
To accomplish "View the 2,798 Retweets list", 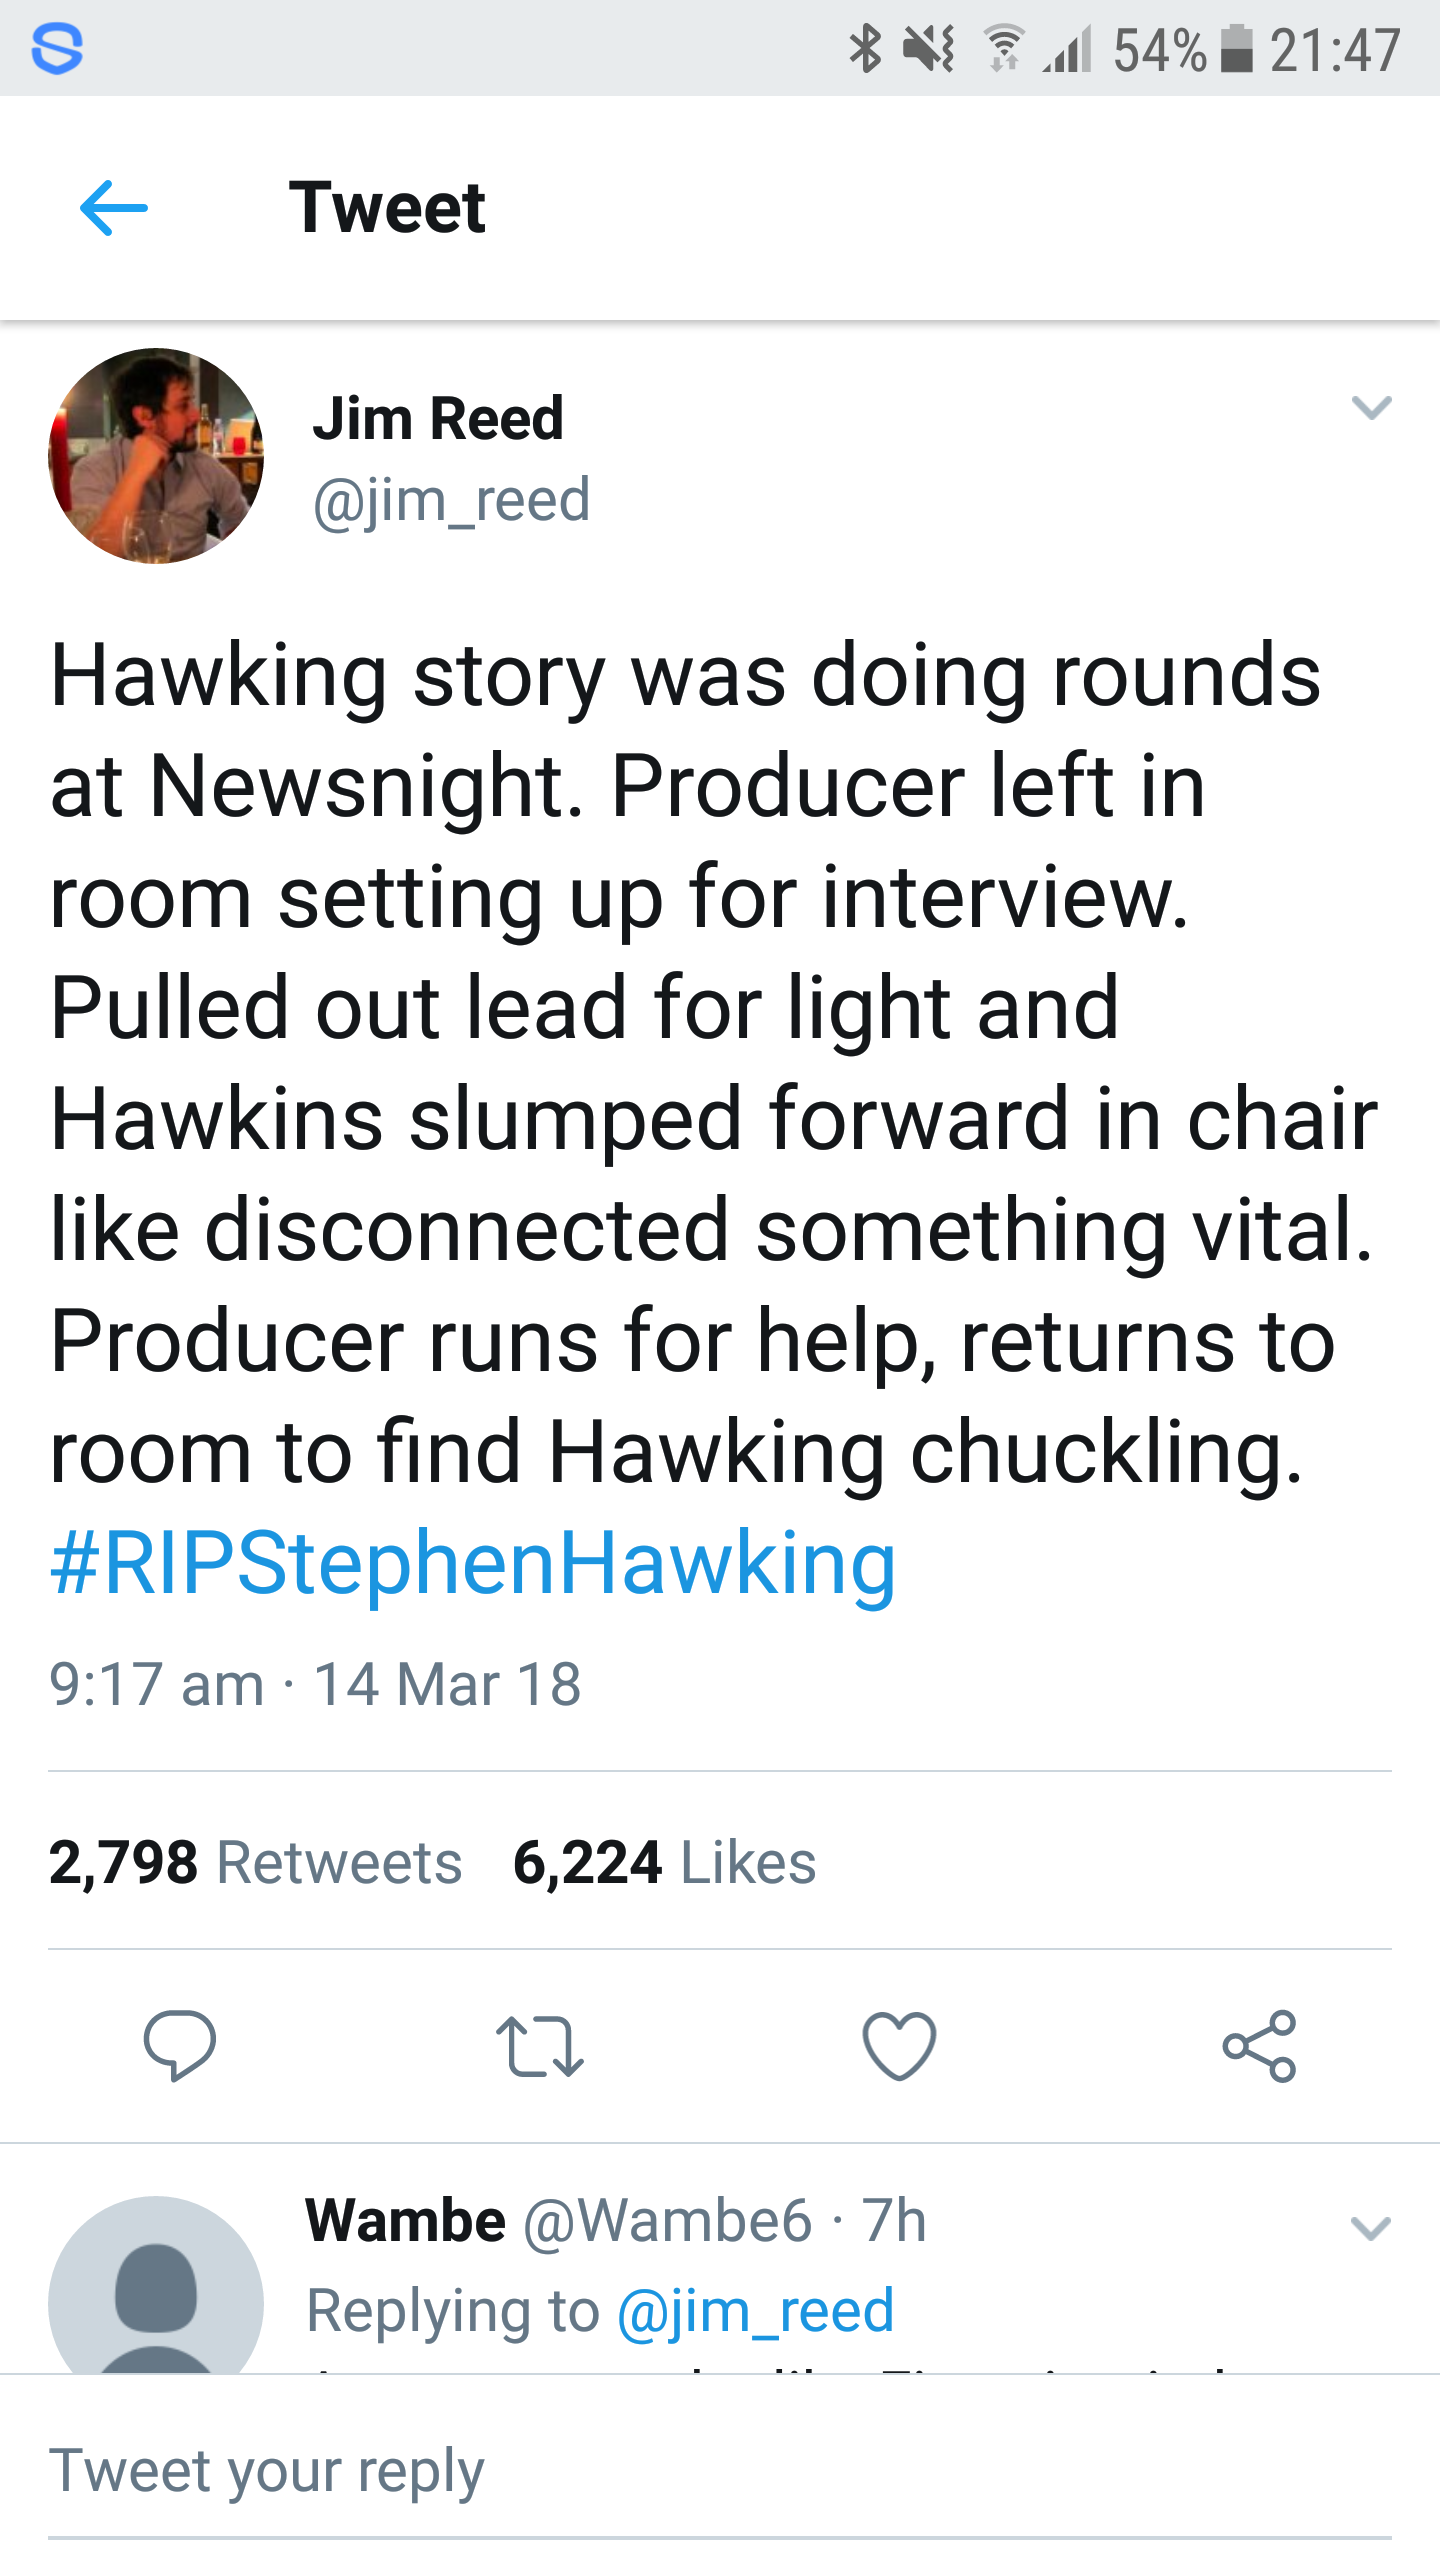I will (255, 1862).
